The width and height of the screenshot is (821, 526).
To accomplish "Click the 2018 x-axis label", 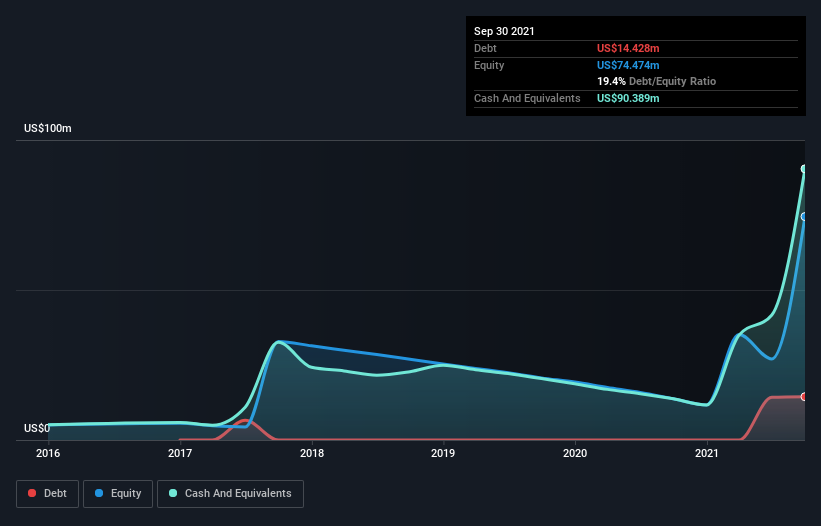I will (x=312, y=453).
